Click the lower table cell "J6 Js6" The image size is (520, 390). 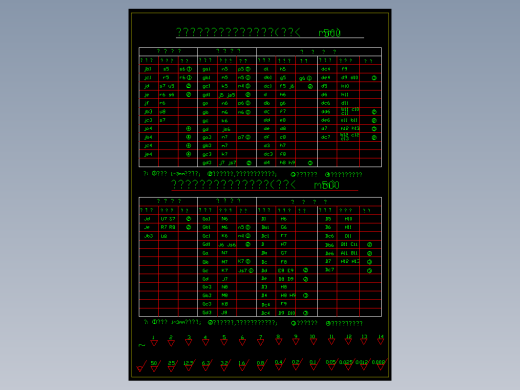227,245
